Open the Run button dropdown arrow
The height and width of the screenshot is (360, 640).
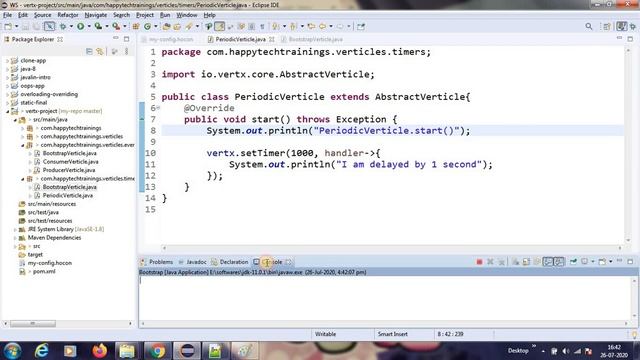[89, 27]
